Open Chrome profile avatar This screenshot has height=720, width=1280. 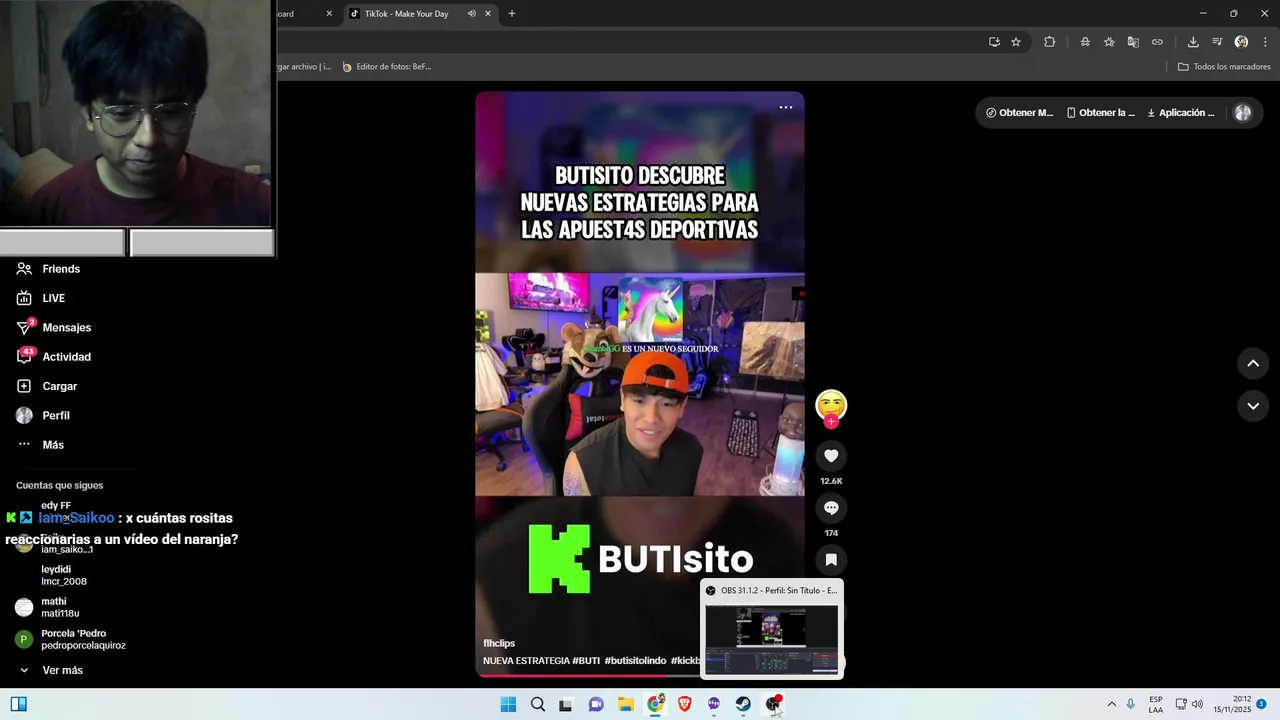(x=1241, y=42)
